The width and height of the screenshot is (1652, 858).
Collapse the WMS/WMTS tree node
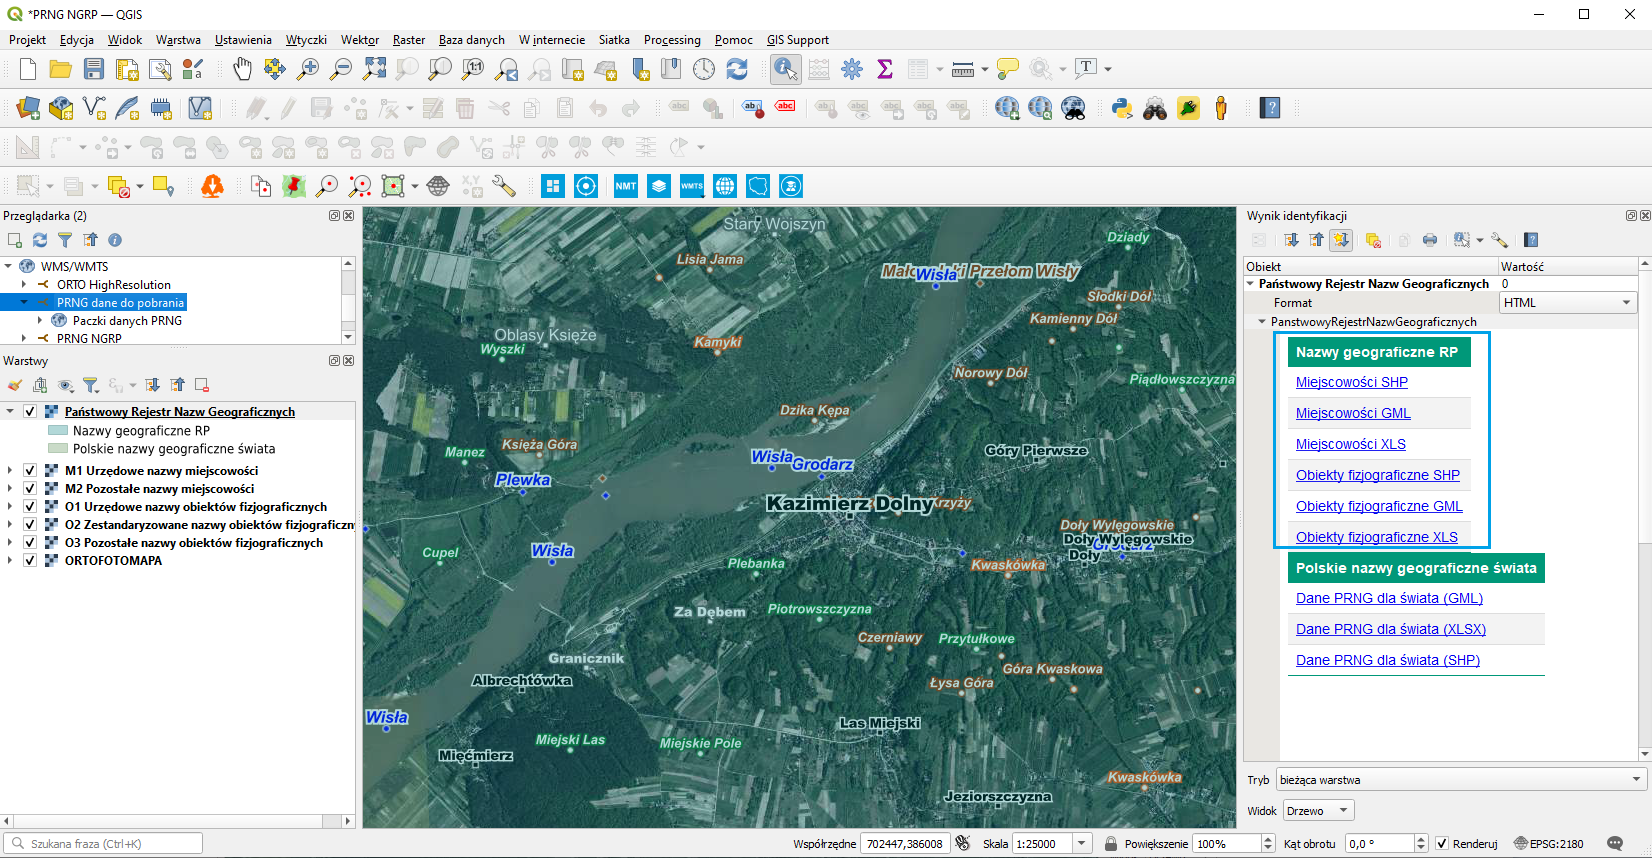[8, 266]
